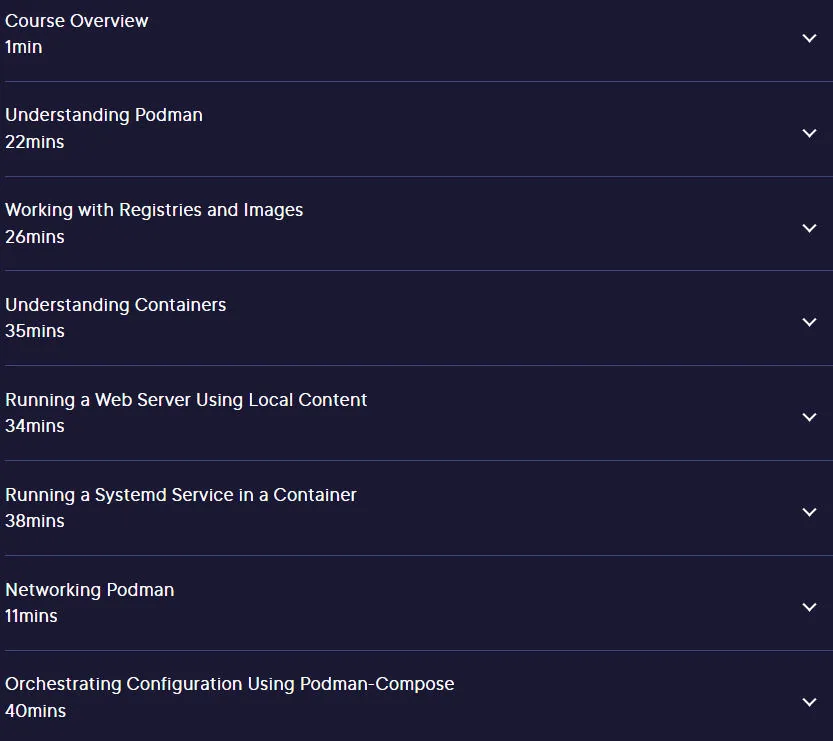Open Orchestrating Configuration Using Podman-Compose
Image resolution: width=833 pixels, height=741 pixels.
tap(230, 684)
